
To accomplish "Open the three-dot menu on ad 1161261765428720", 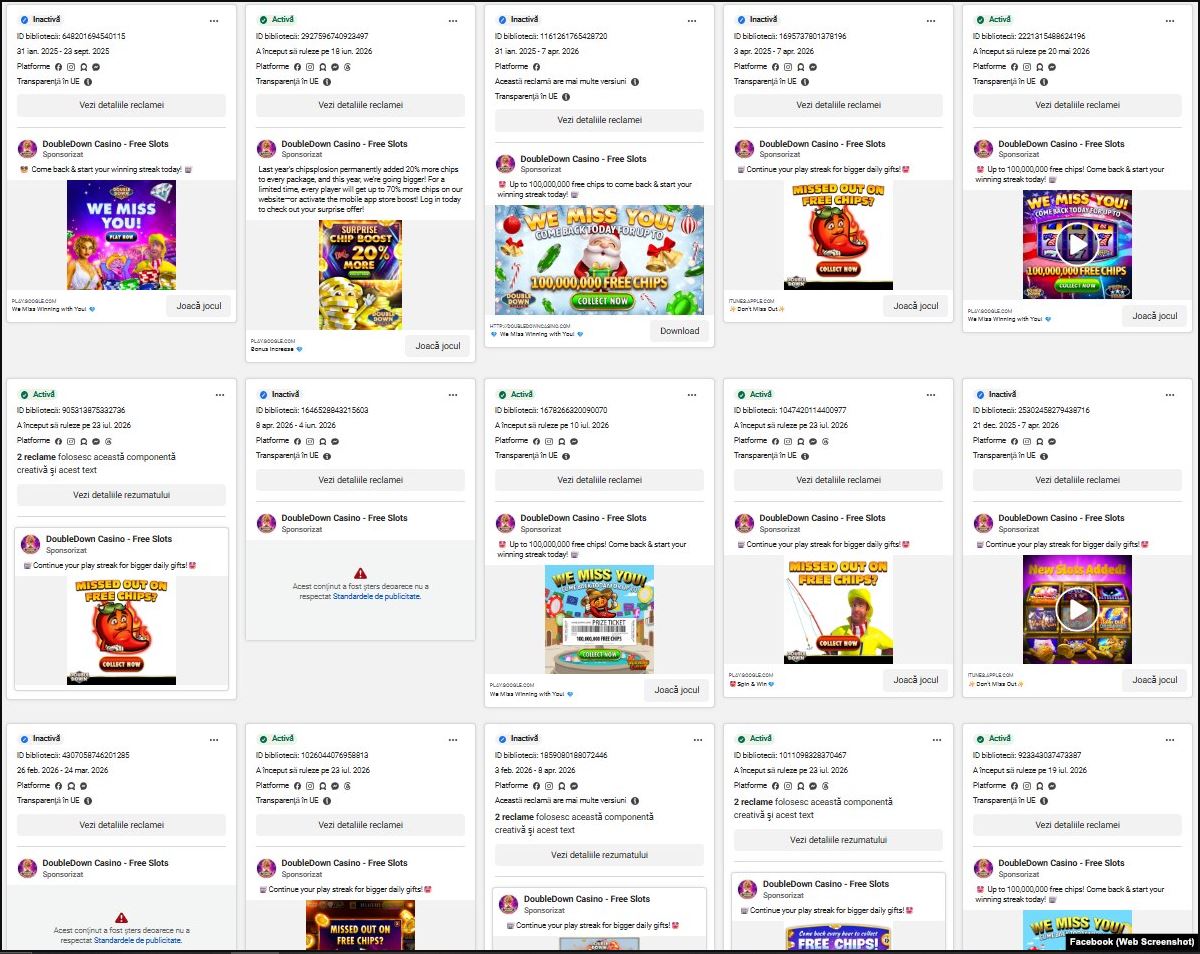I will click(692, 20).
